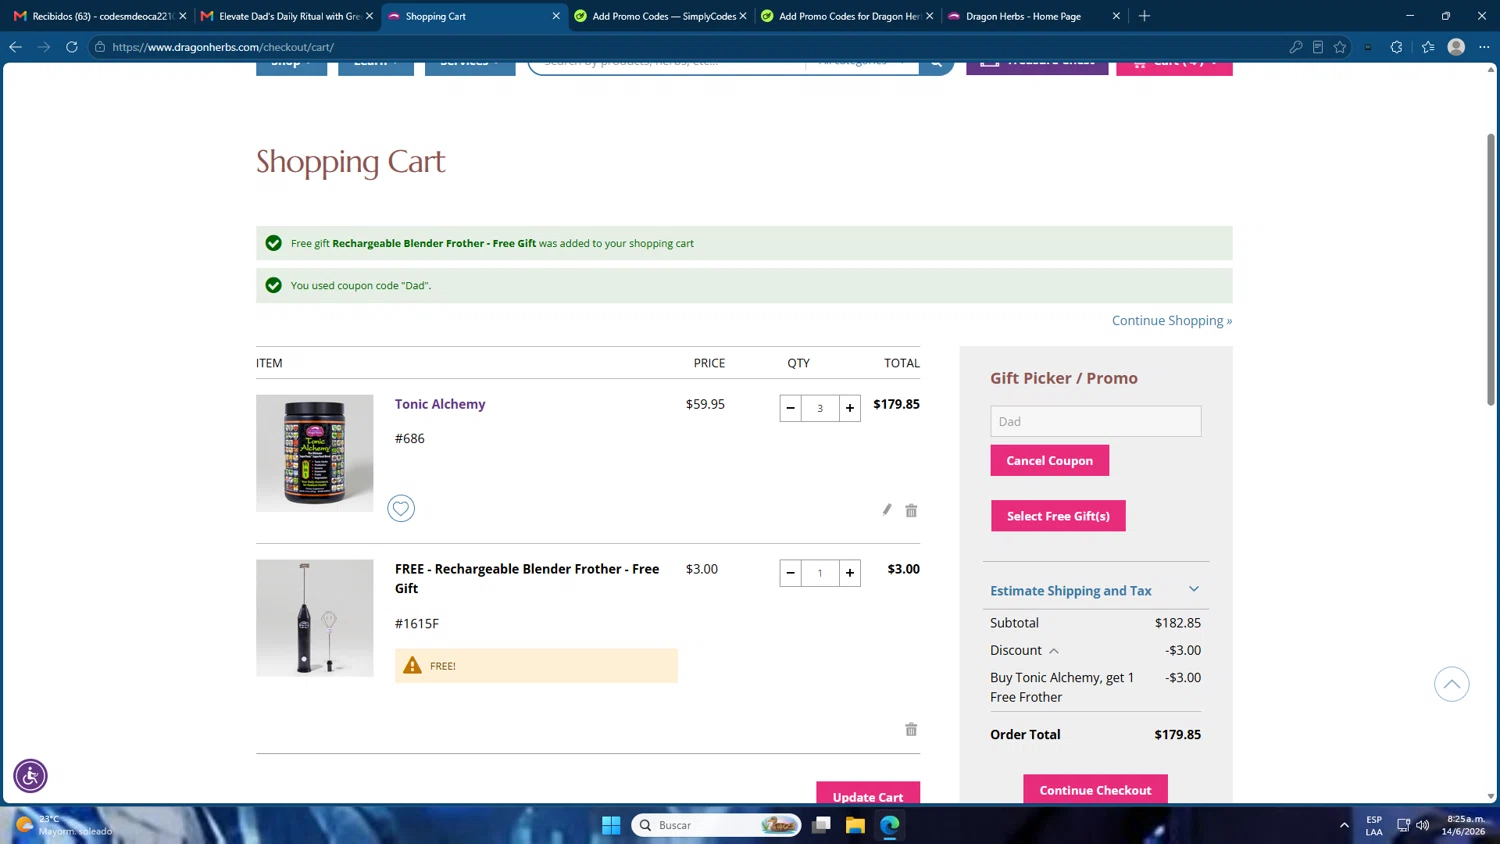1500x844 pixels.
Task: View site information lock icon
Action: tap(100, 47)
